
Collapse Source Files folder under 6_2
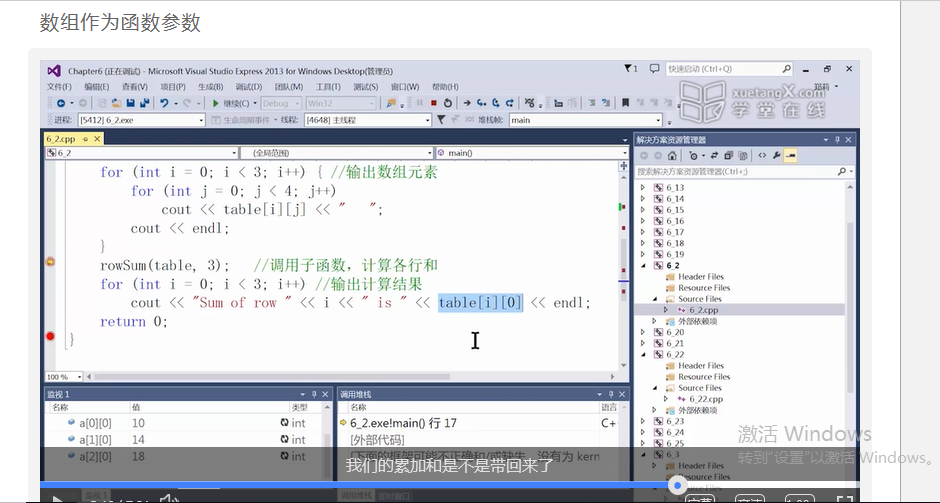coord(655,299)
